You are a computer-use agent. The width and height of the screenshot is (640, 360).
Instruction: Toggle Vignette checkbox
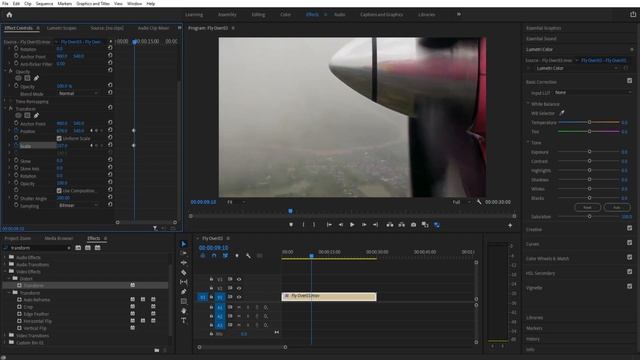click(x=629, y=287)
